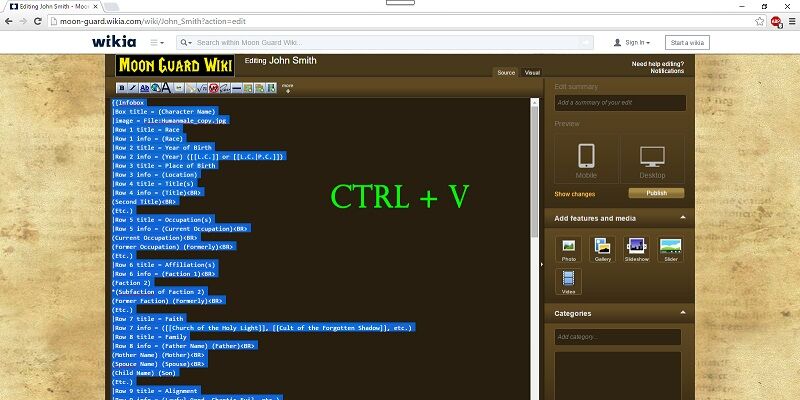Image resolution: width=800 pixels, height=400 pixels.
Task: Click the 'Row 8 title = Family' line
Action: point(151,337)
